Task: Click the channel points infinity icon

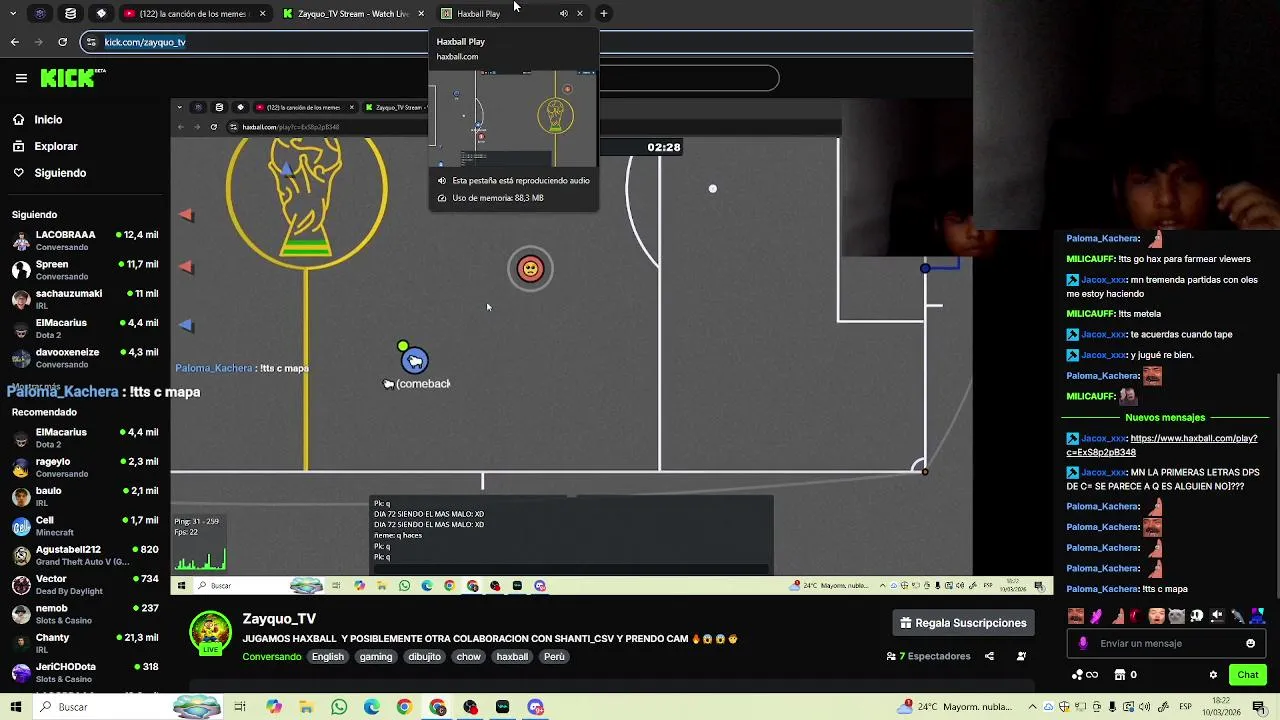Action: (x=1085, y=675)
